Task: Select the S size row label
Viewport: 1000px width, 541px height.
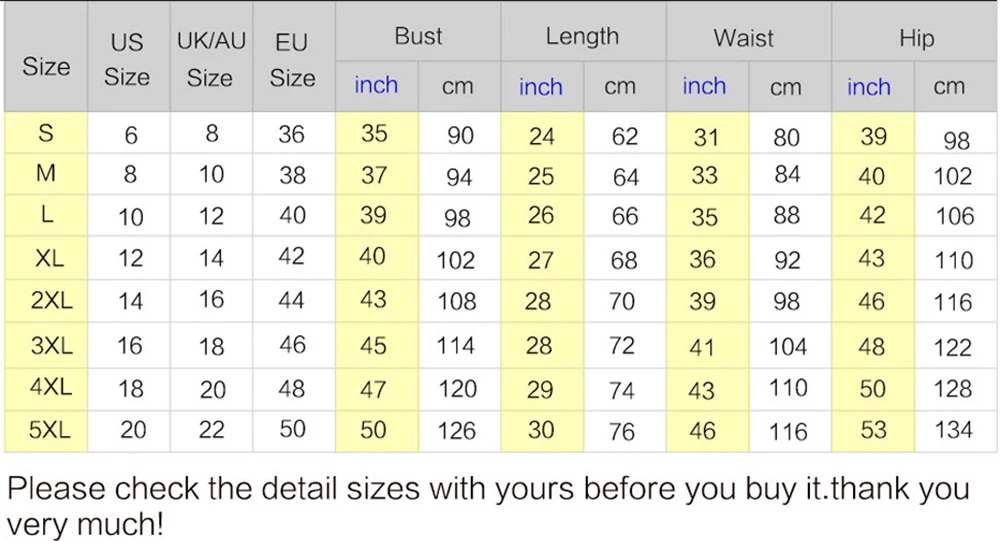Action: tap(46, 133)
